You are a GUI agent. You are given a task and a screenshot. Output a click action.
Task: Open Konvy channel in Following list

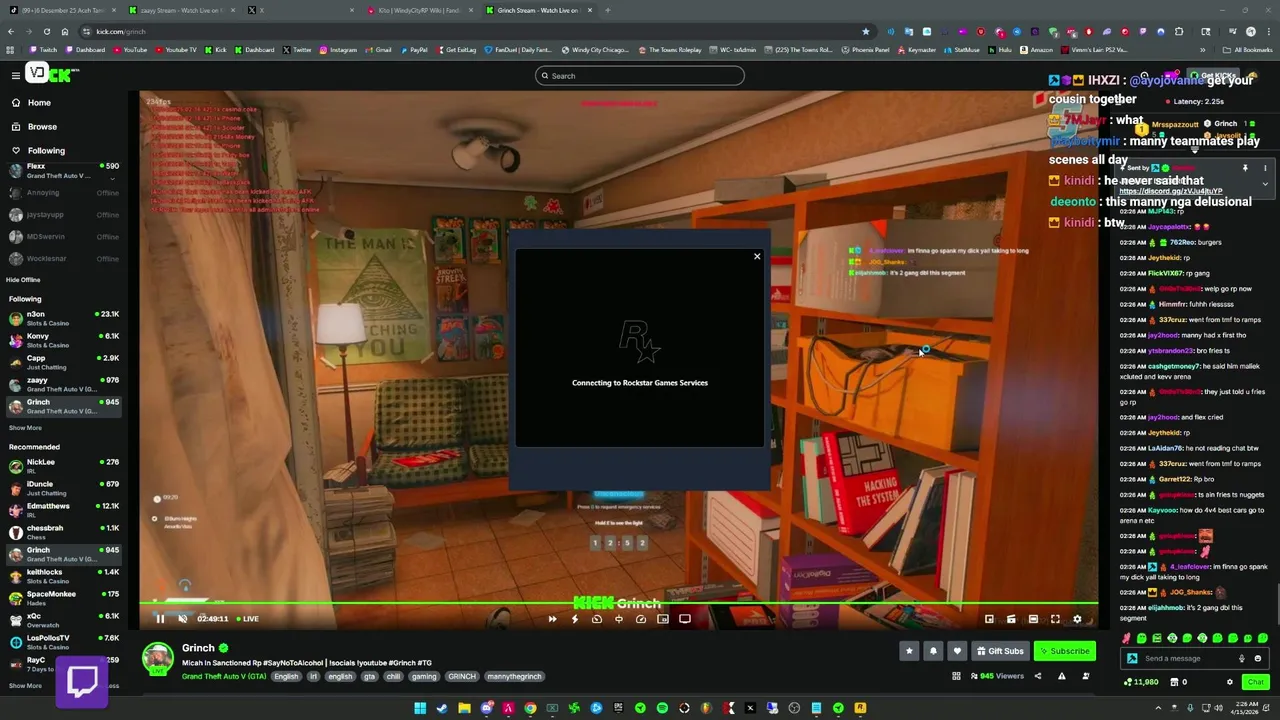(x=62, y=340)
